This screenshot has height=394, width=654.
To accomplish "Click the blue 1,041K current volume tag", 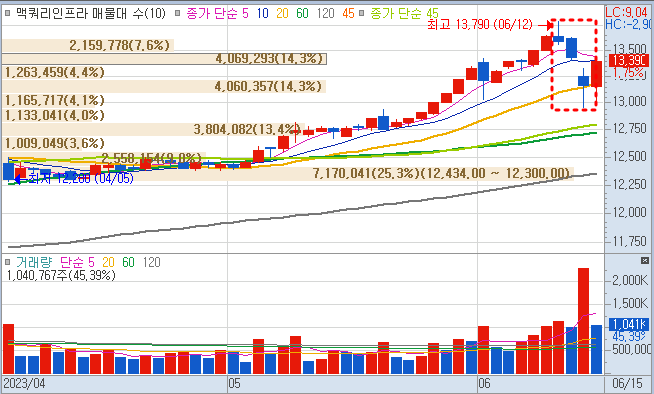I will [629, 324].
